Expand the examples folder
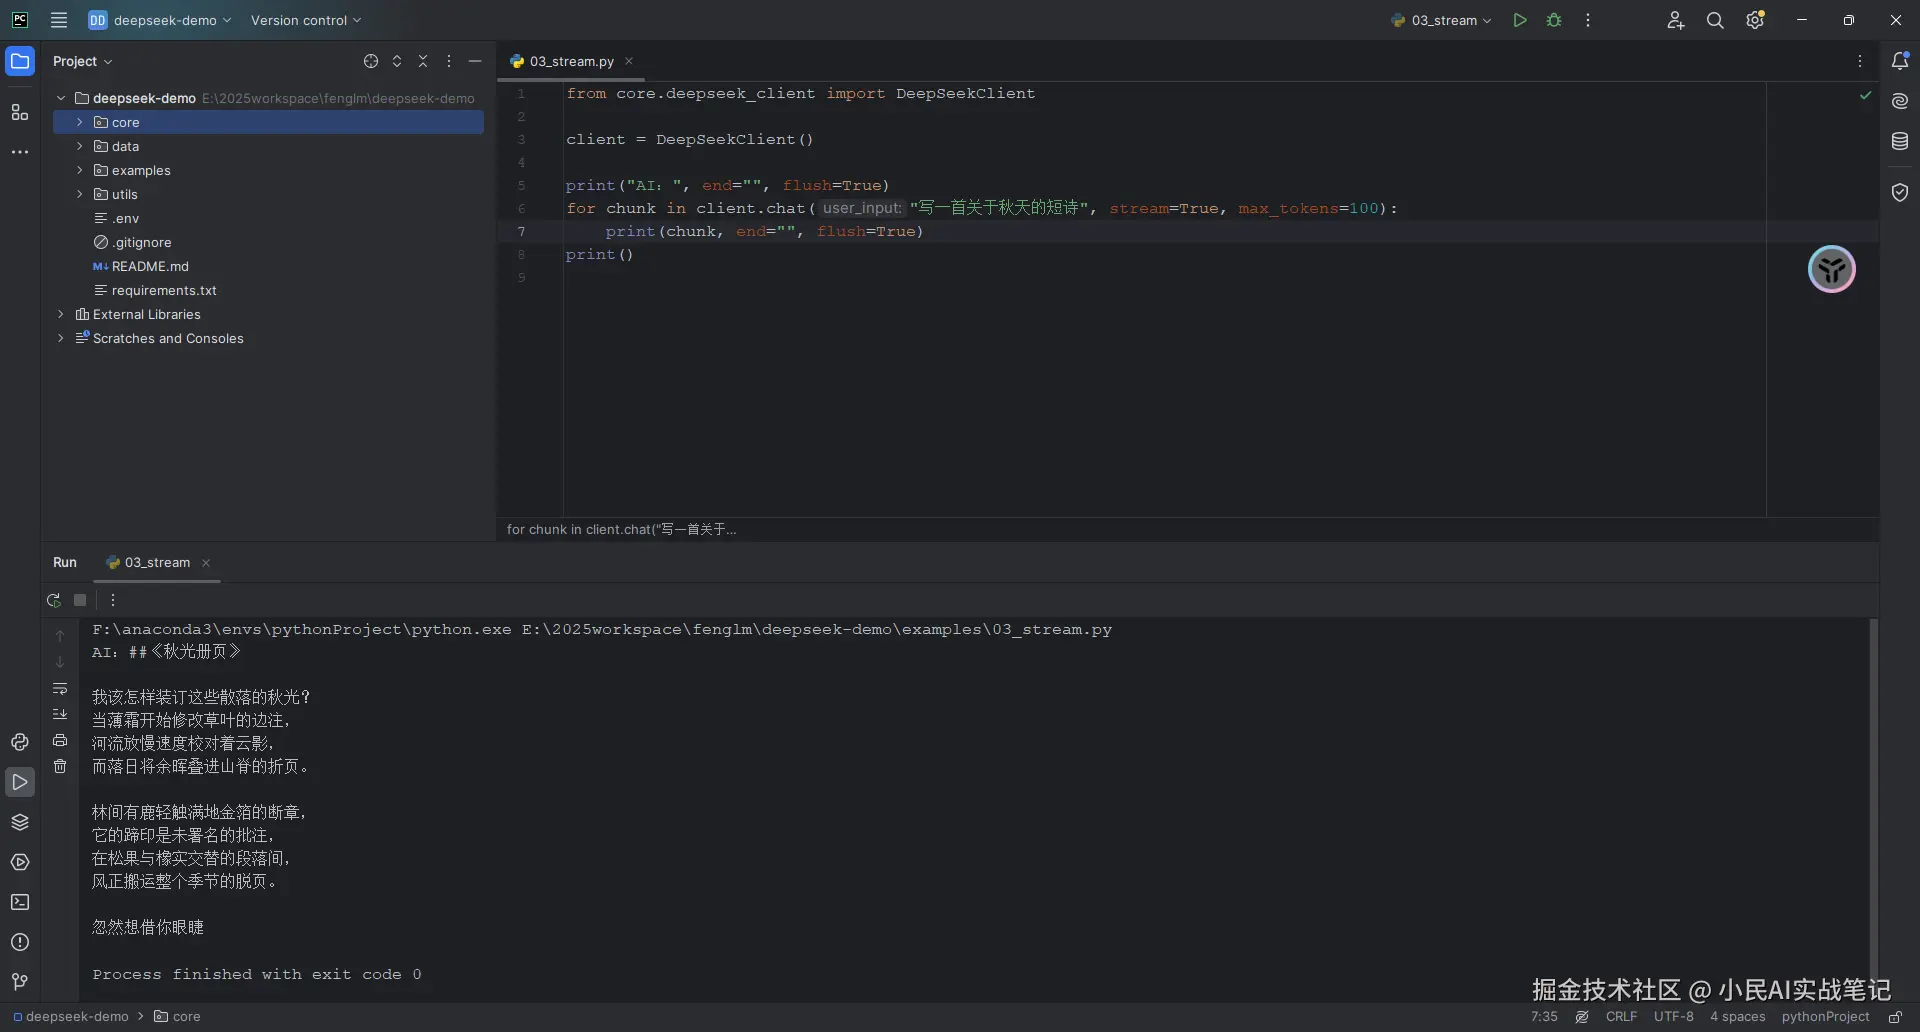This screenshot has width=1920, height=1032. pyautogui.click(x=79, y=170)
